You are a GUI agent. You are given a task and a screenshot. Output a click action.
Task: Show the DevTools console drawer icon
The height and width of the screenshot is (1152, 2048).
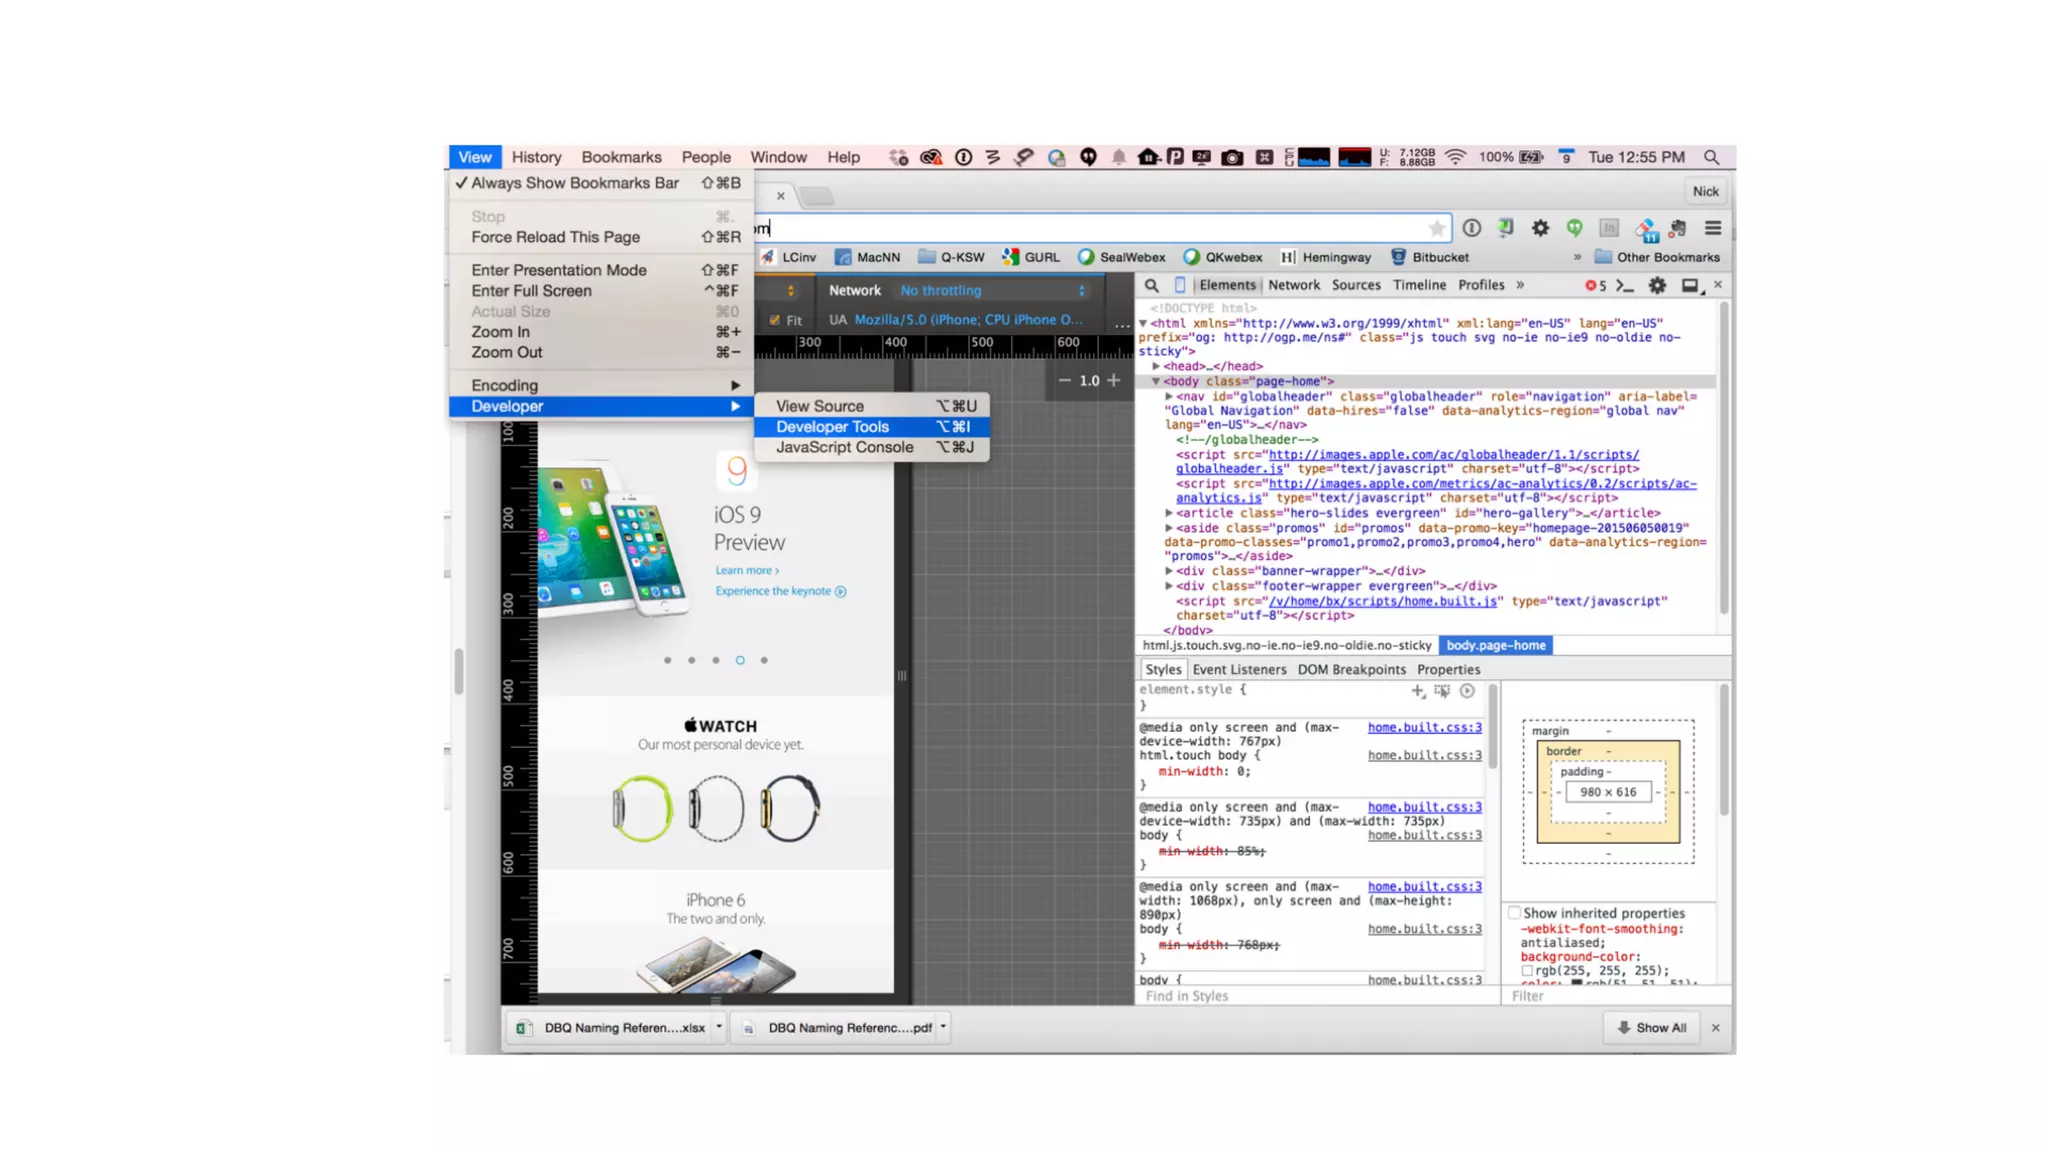click(x=1625, y=286)
